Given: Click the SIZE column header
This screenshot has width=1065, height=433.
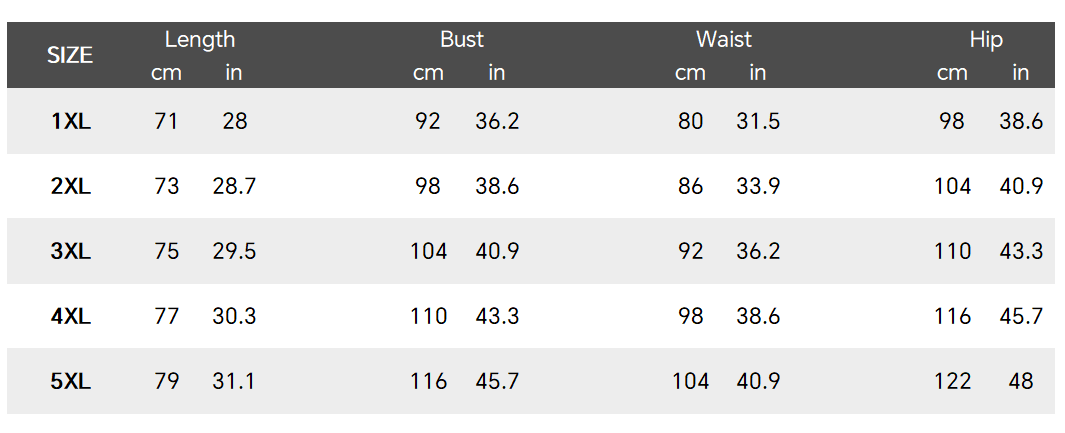Looking at the screenshot, I should pyautogui.click(x=70, y=55).
